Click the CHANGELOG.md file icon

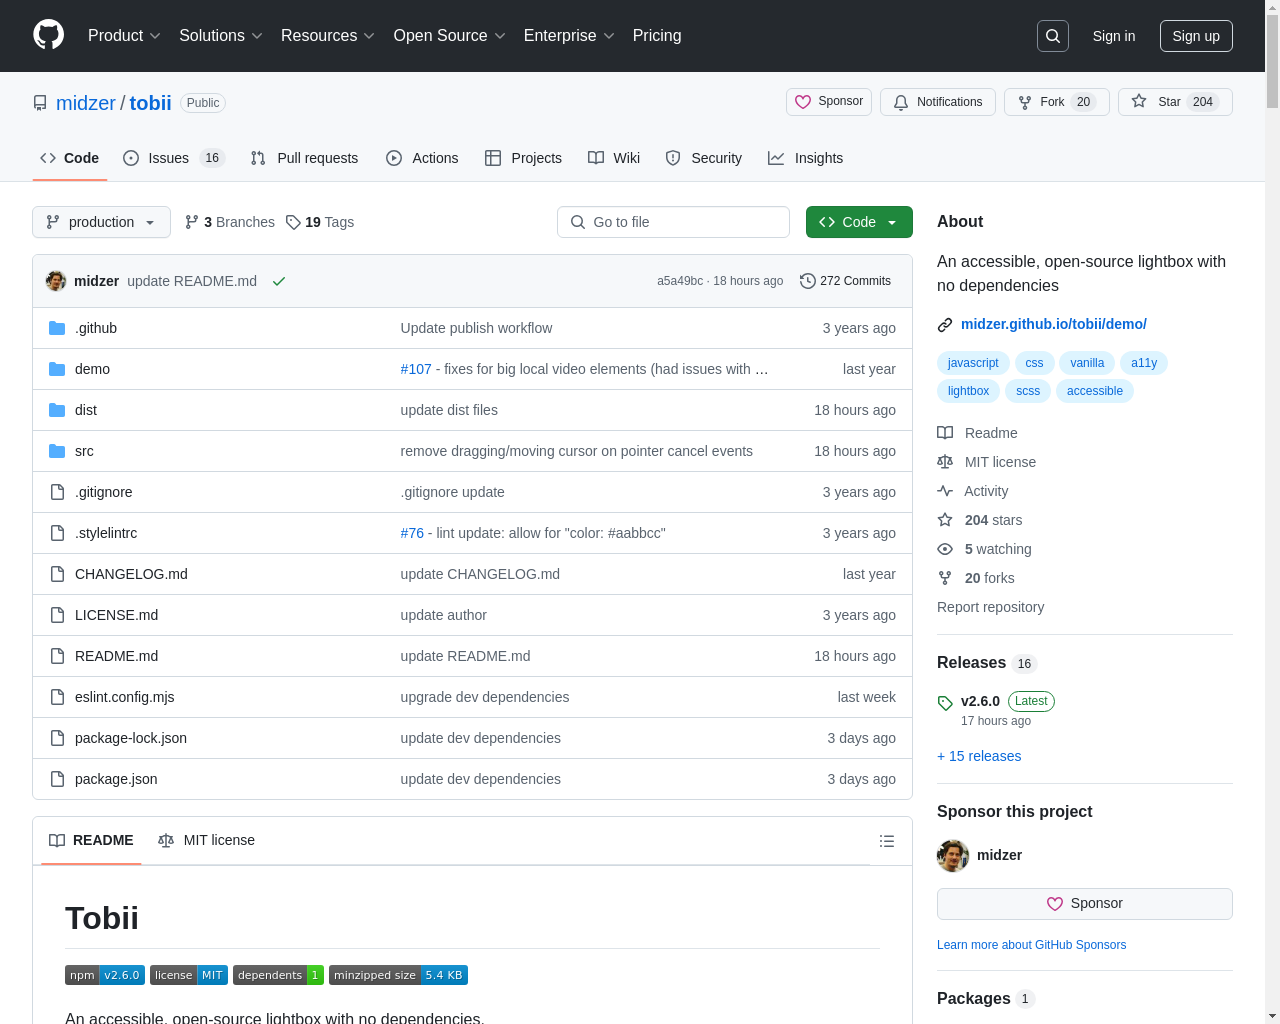[57, 574]
